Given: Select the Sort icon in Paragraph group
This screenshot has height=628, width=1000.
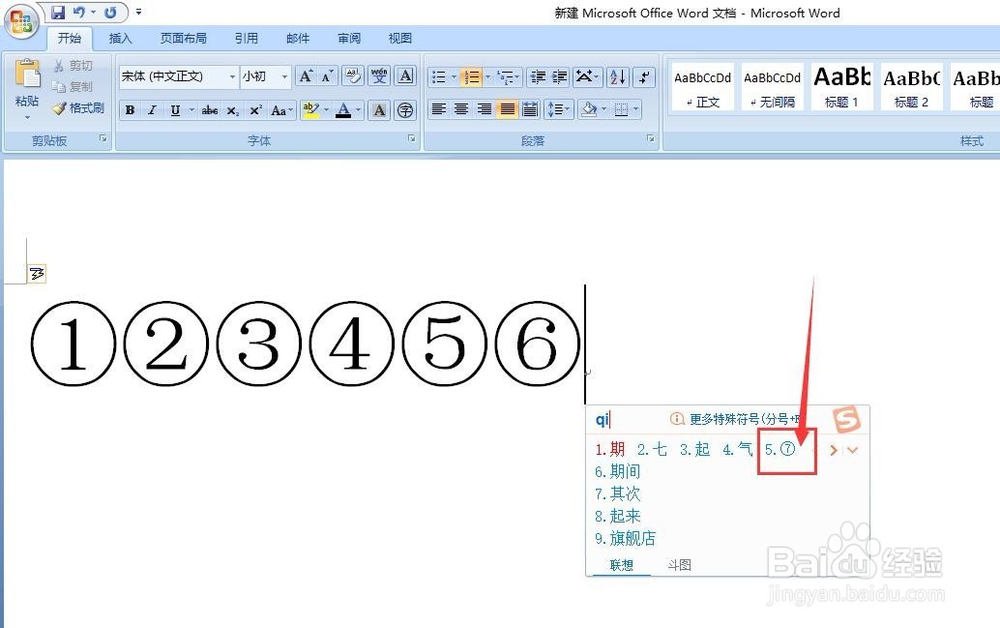Looking at the screenshot, I should point(617,77).
